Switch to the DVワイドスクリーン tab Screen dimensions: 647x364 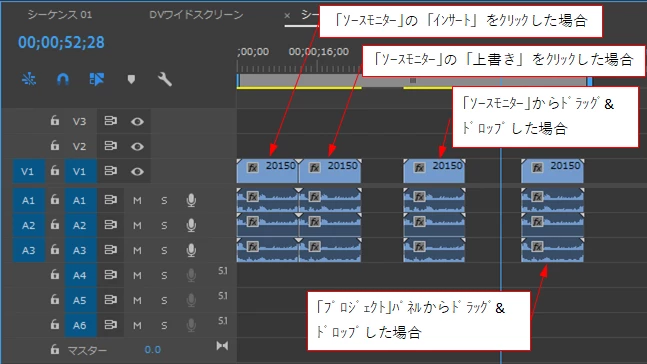tap(196, 15)
